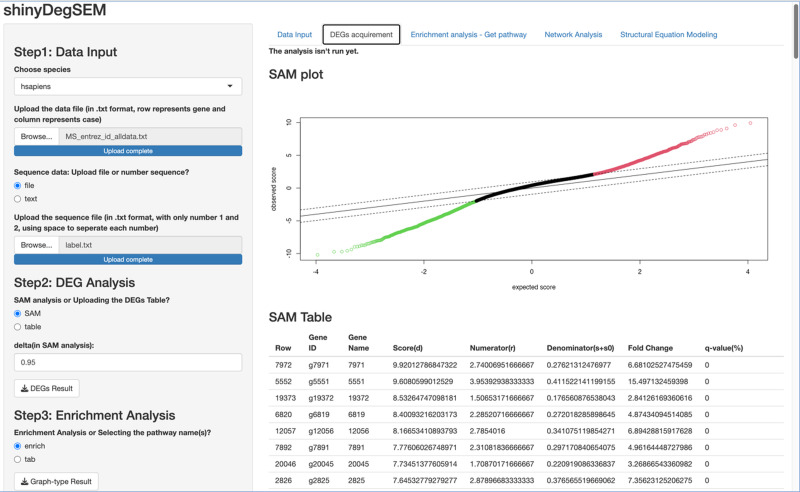This screenshot has height=492, width=800.
Task: Click gene ID cell g6819
Action: [x=319, y=414]
